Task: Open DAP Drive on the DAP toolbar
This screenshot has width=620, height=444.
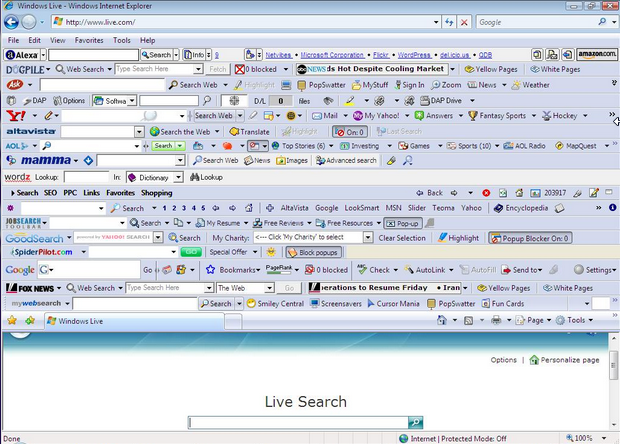Action: tap(441, 101)
